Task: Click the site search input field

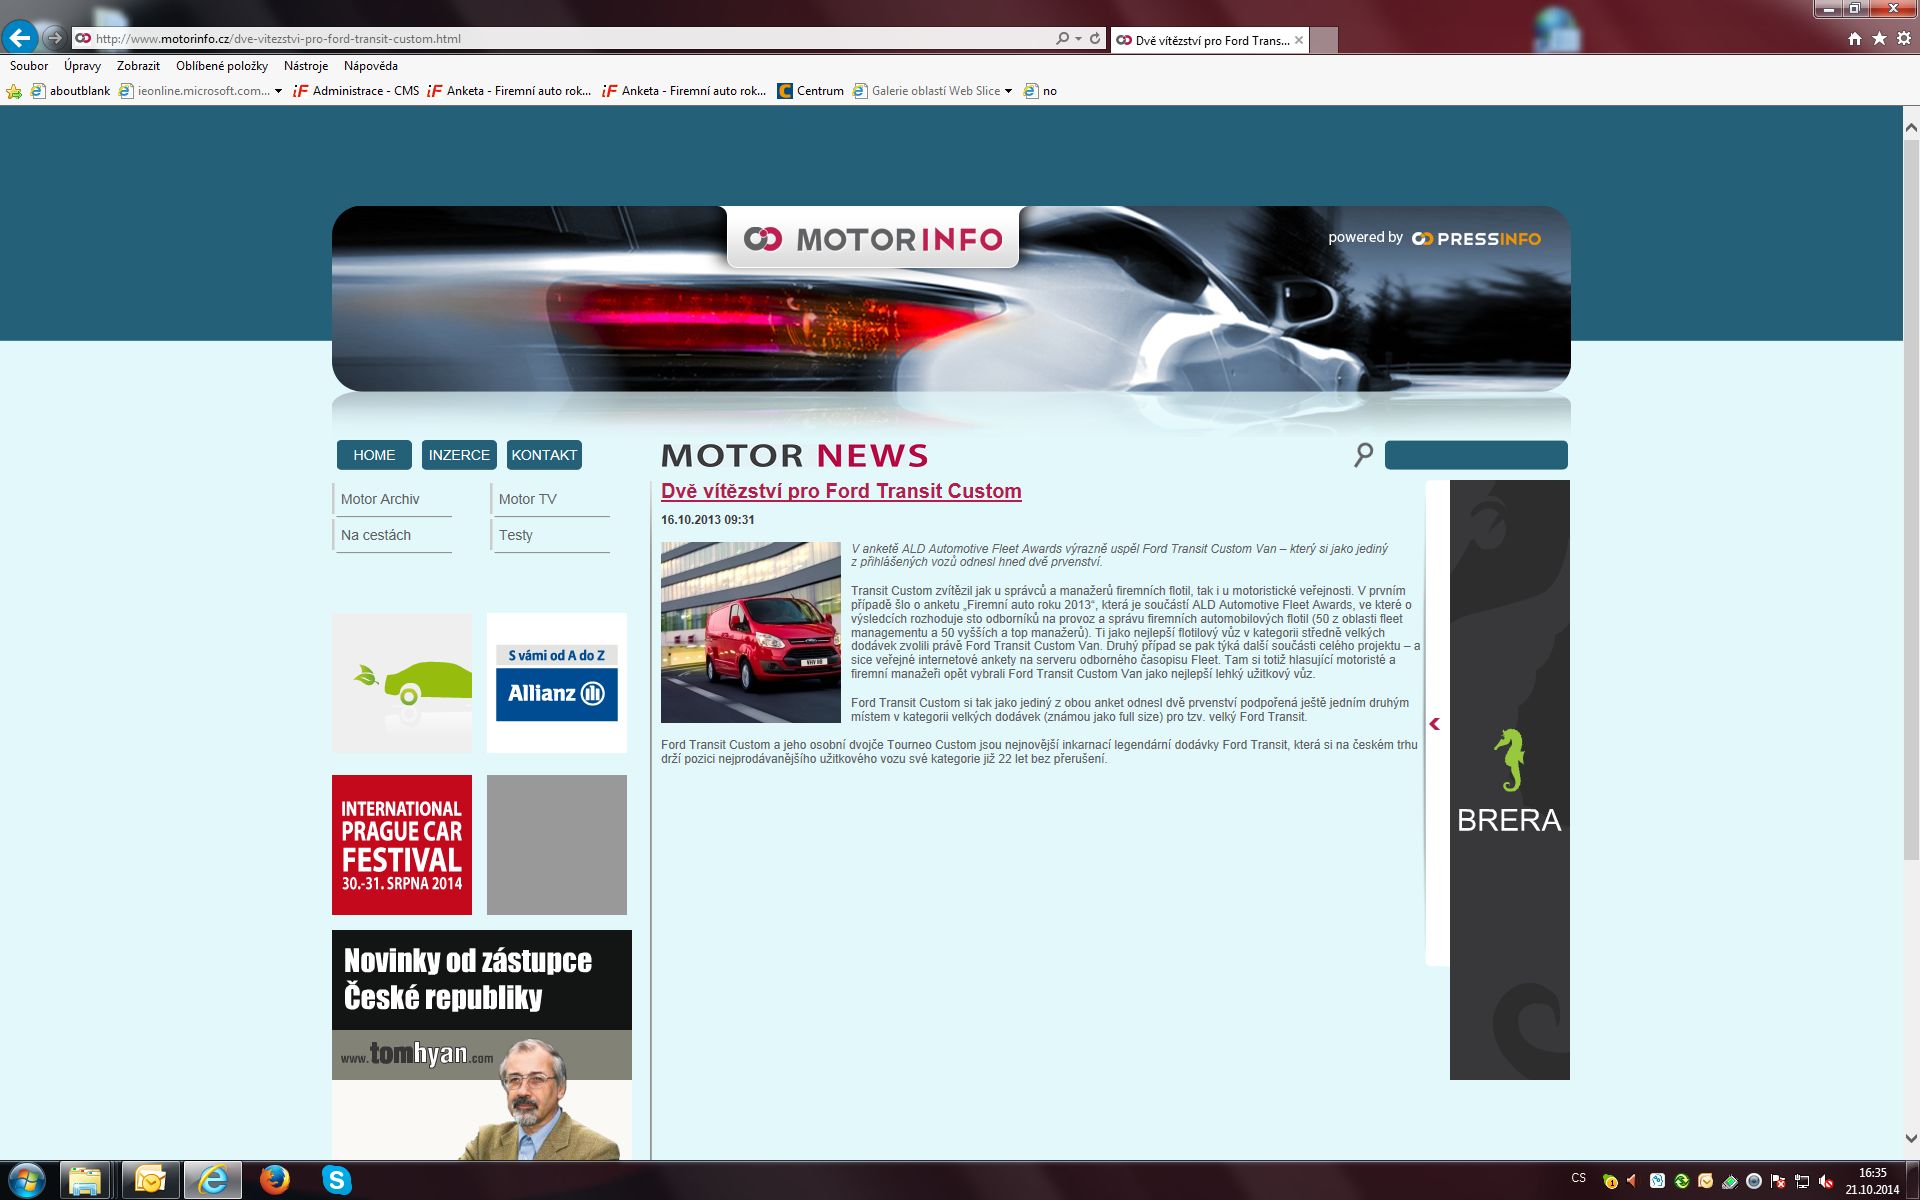Action: (1476, 455)
